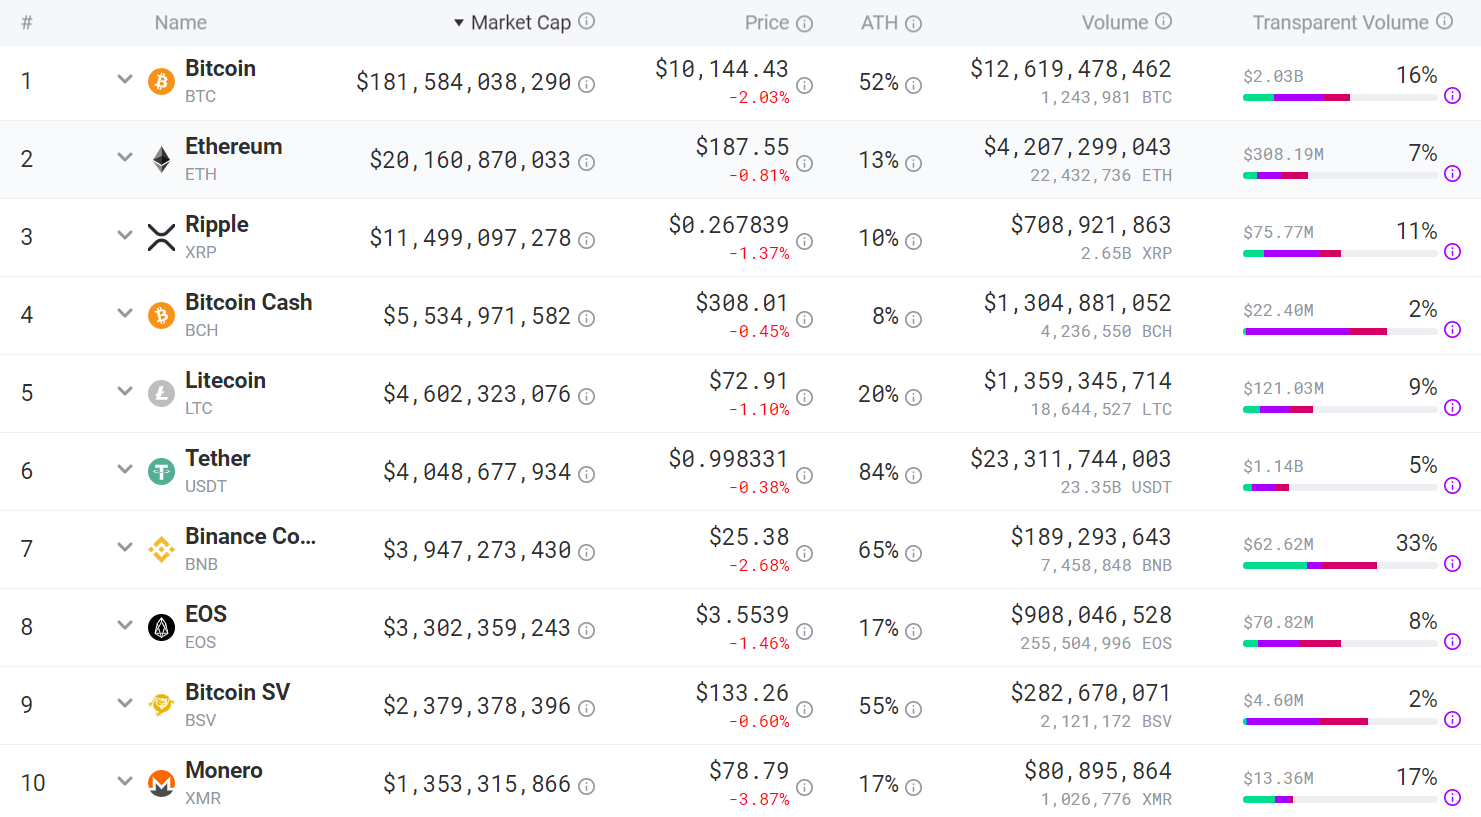Click the Tether green logo icon
1481x817 pixels.
click(x=161, y=471)
